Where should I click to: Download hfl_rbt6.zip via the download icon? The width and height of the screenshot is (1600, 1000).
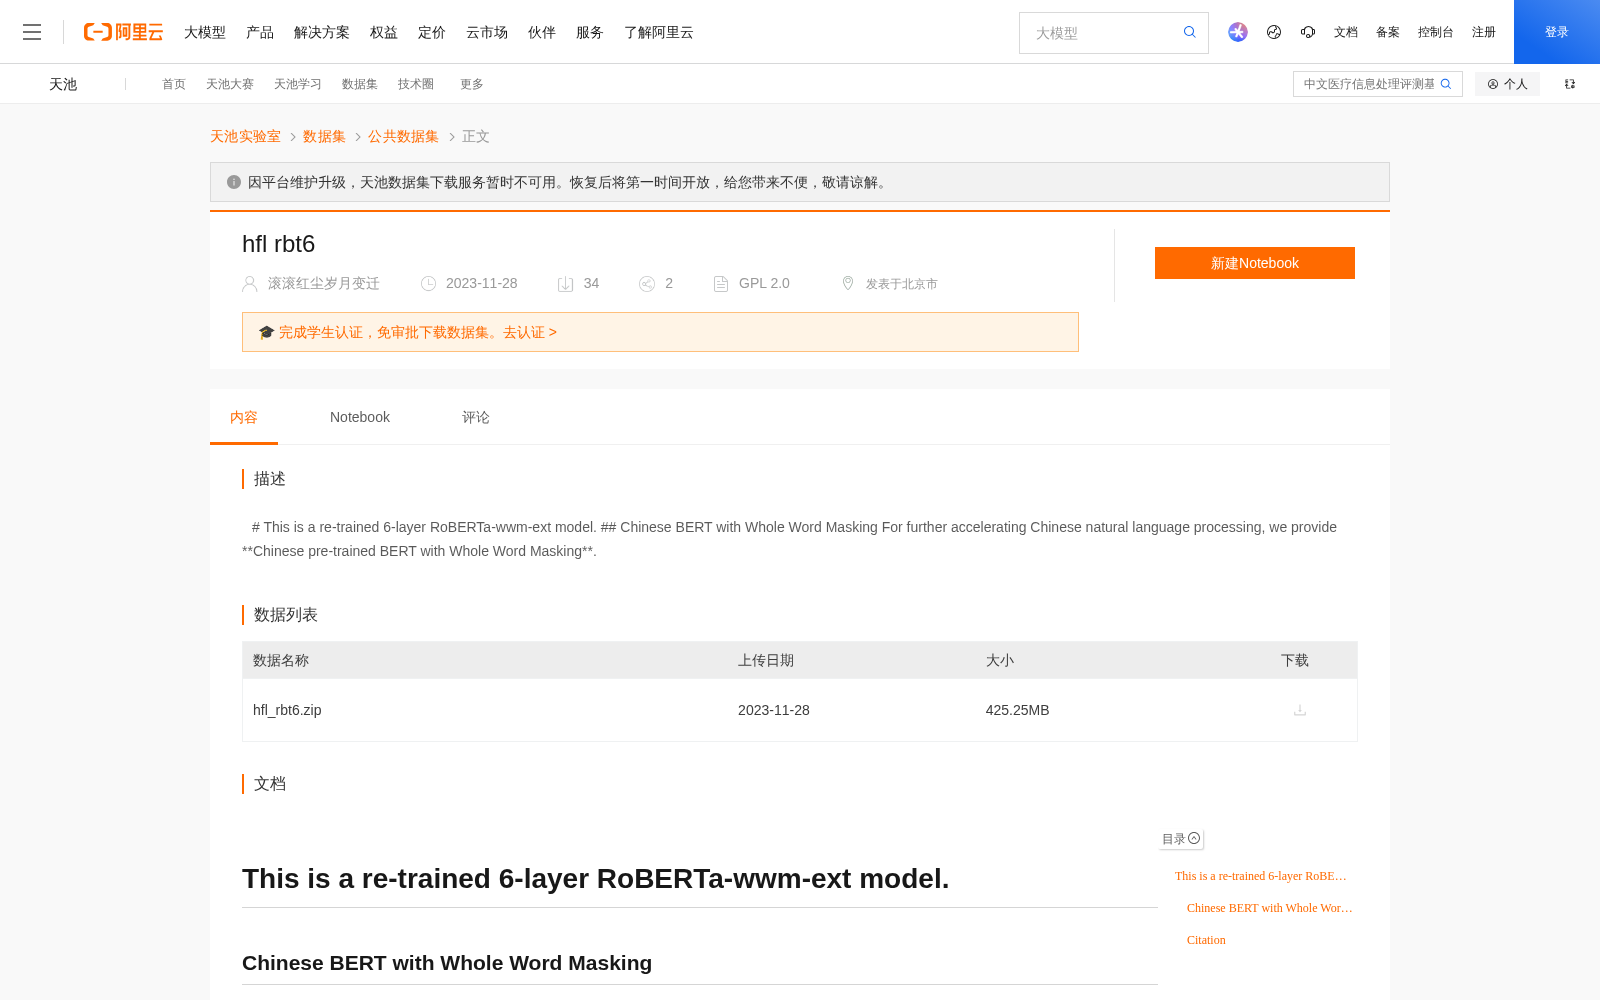pyautogui.click(x=1300, y=710)
